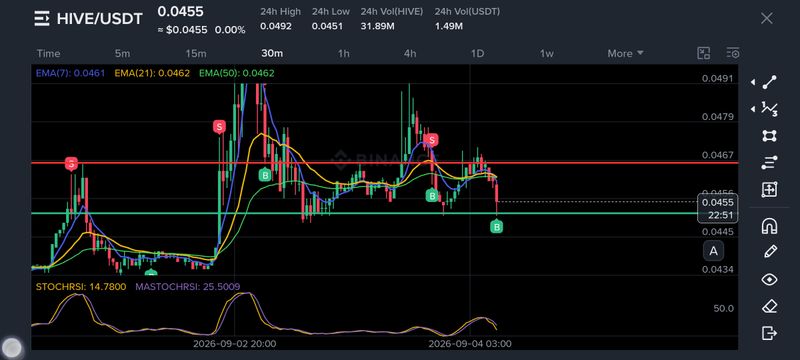Open the More intervals dropdown
800x360 pixels.
[626, 54]
